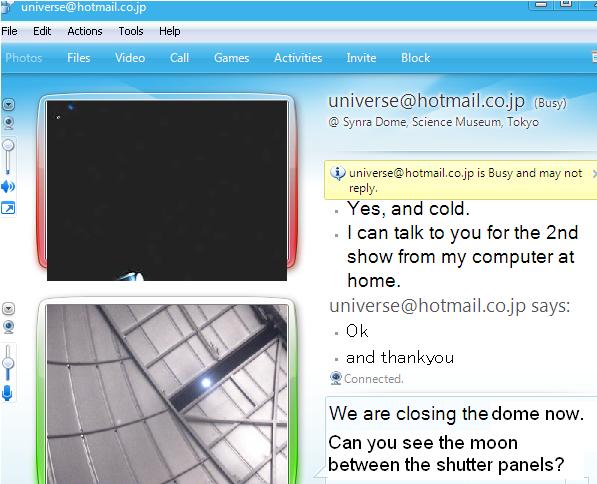Expand the options arrow above contact's webcam icon
The width and height of the screenshot is (597, 484).
(x=8, y=104)
